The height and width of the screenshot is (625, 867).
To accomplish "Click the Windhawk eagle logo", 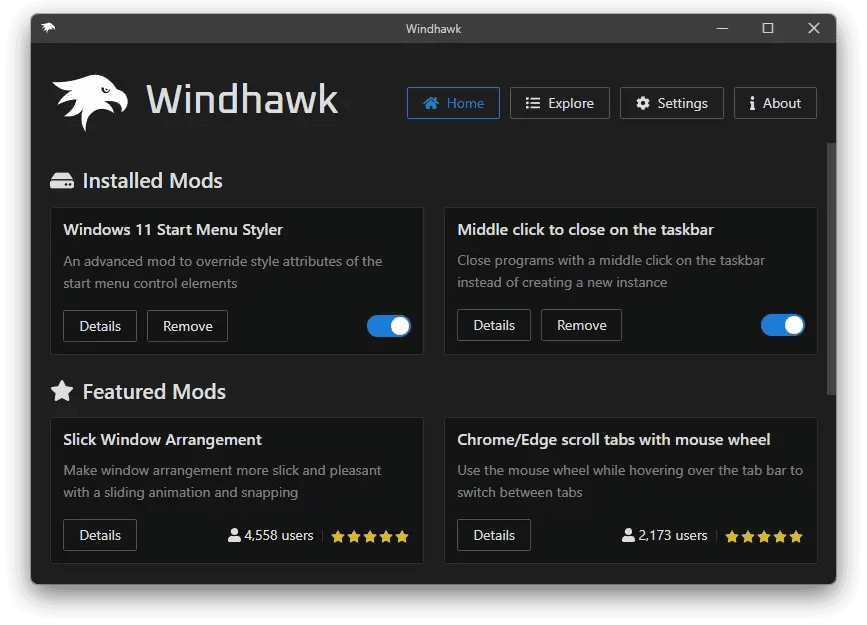I will pyautogui.click(x=90, y=102).
